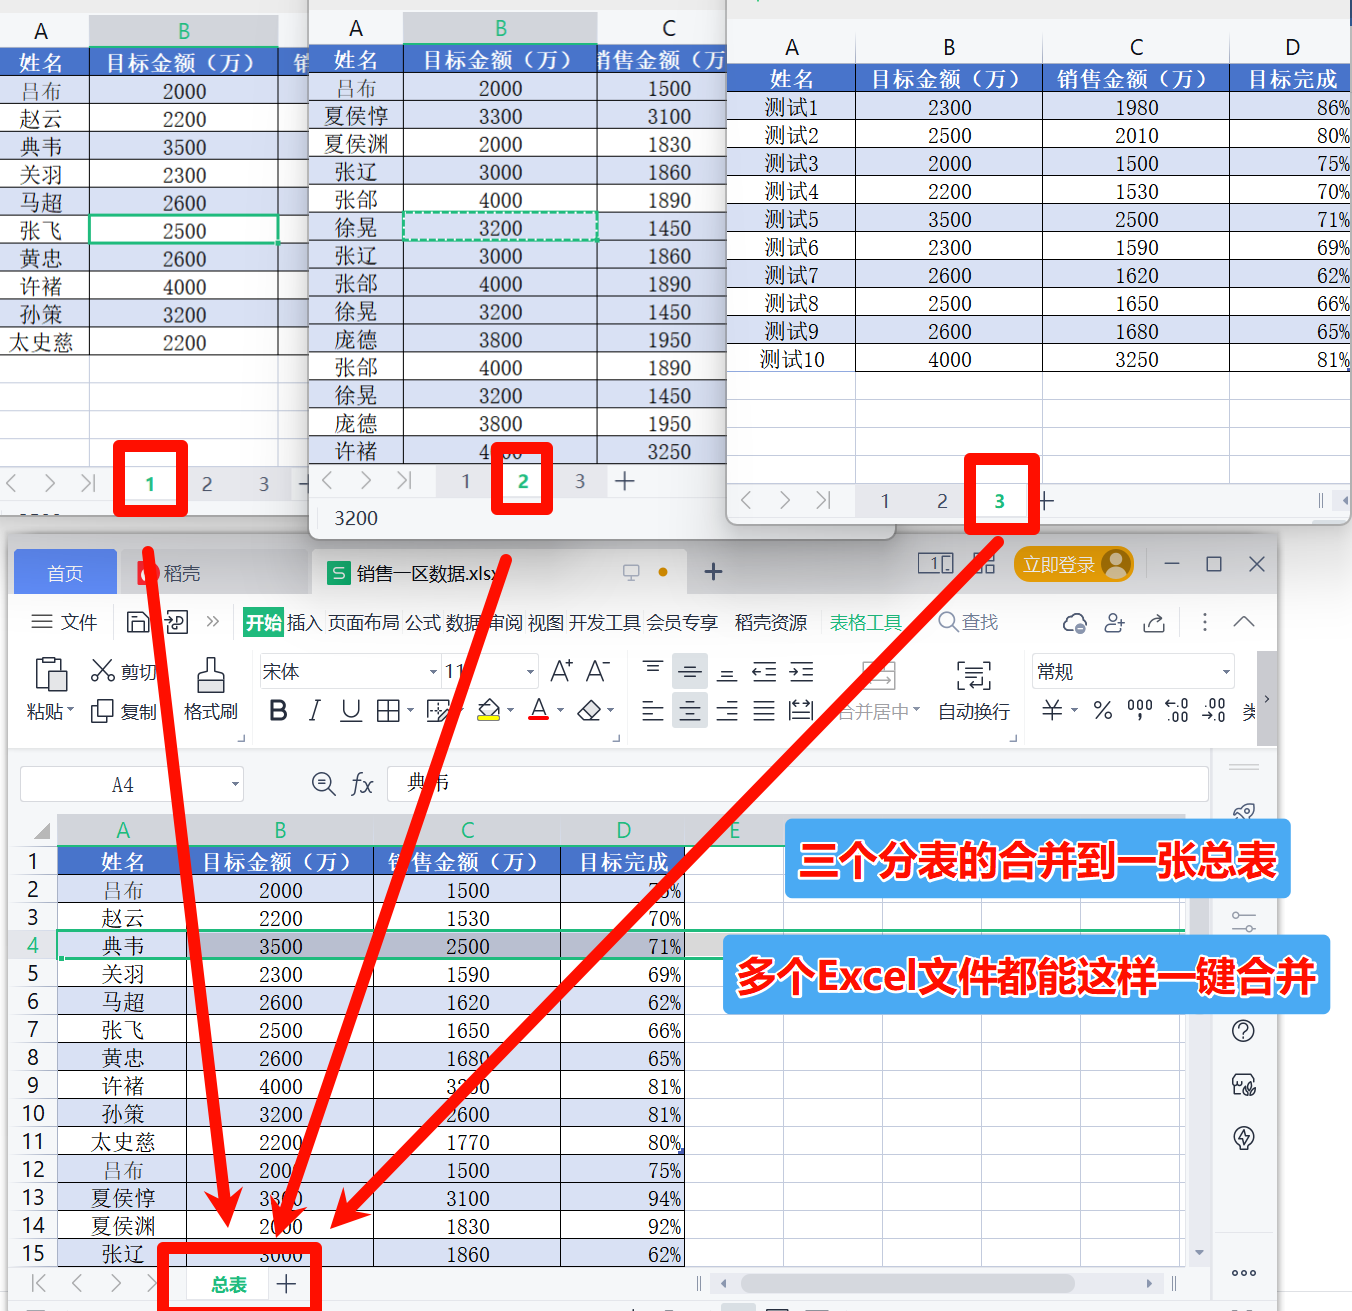1352x1311 pixels.
Task: Open the Name Box dropdown arrow
Action: [235, 785]
